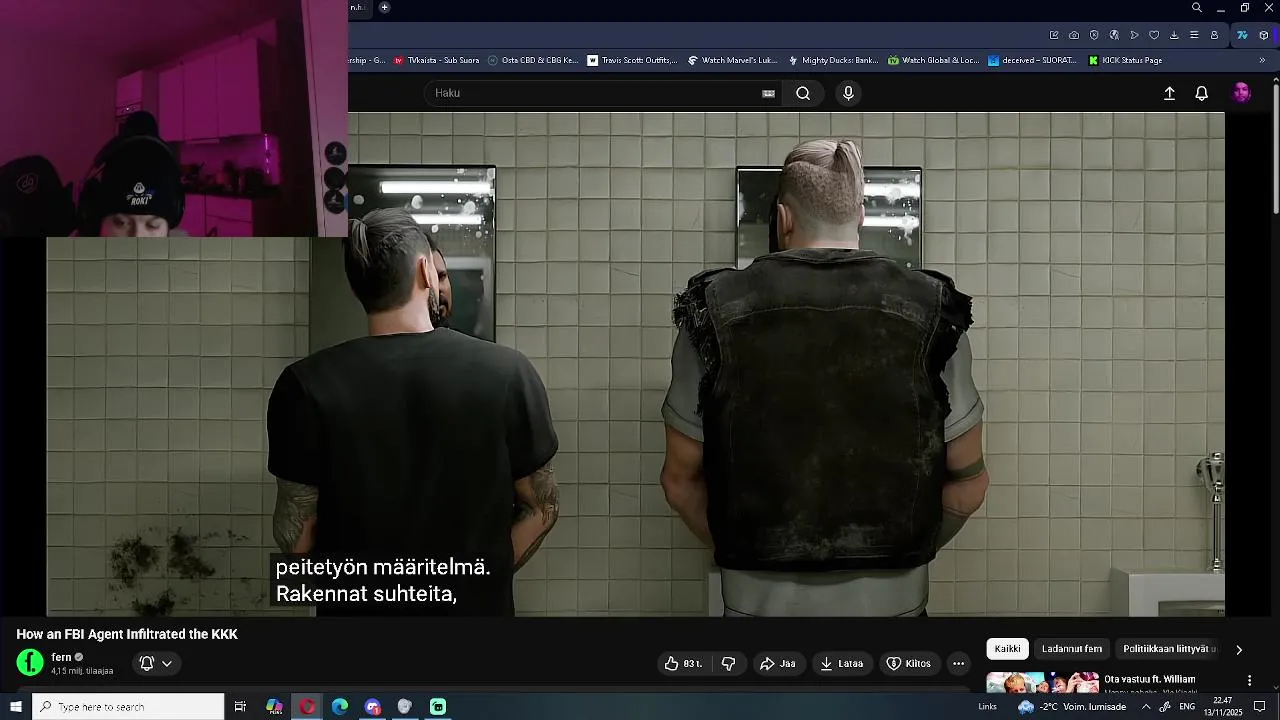Screen dimensions: 1280x720
Task: Open the Ota vastuu ft. William thumbnail
Action: point(1042,682)
